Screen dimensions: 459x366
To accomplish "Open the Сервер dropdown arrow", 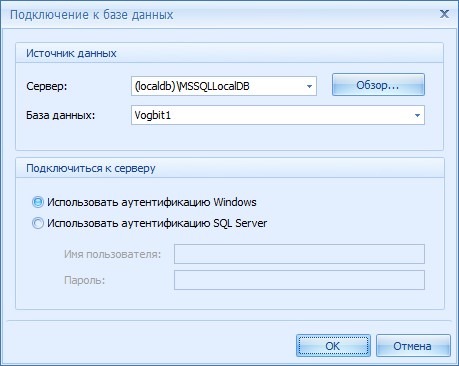I will (309, 86).
